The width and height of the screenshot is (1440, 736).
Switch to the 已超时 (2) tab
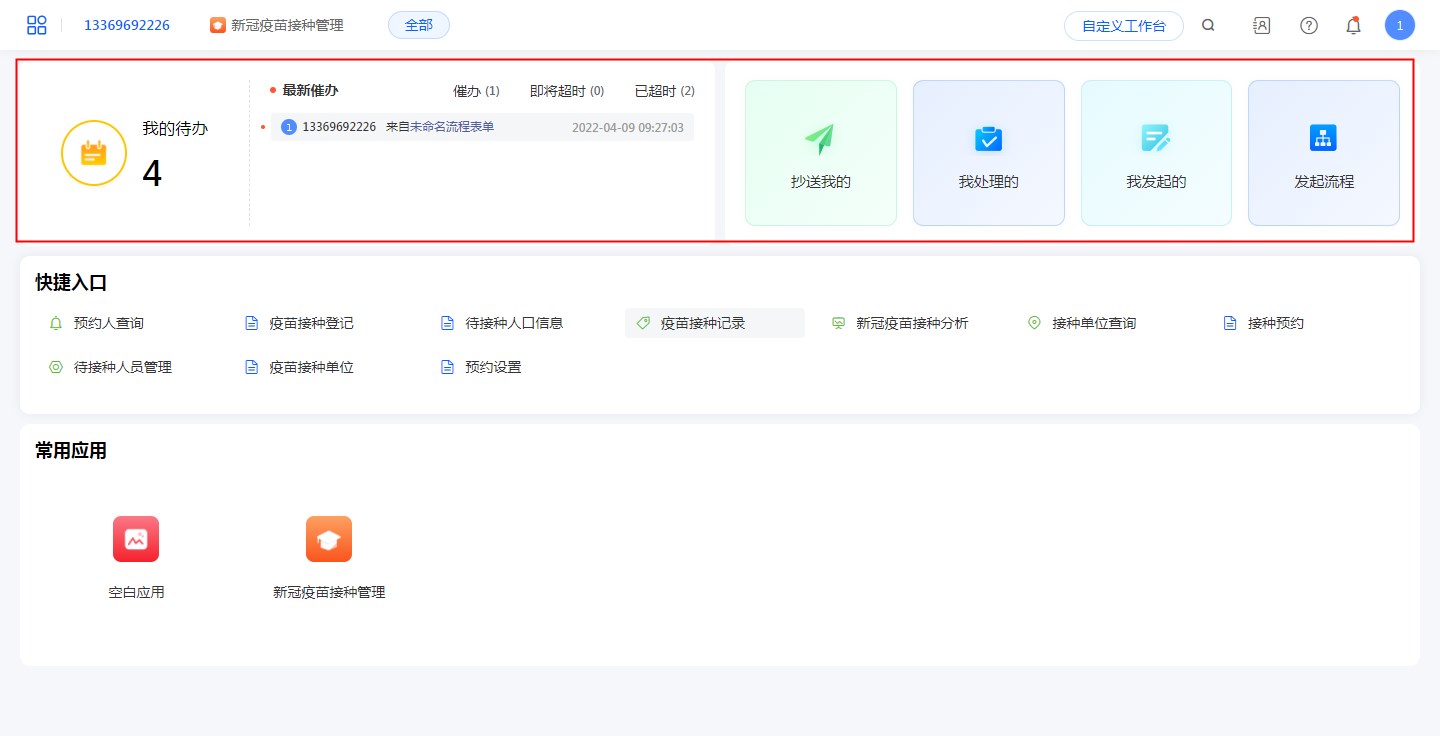pos(664,91)
